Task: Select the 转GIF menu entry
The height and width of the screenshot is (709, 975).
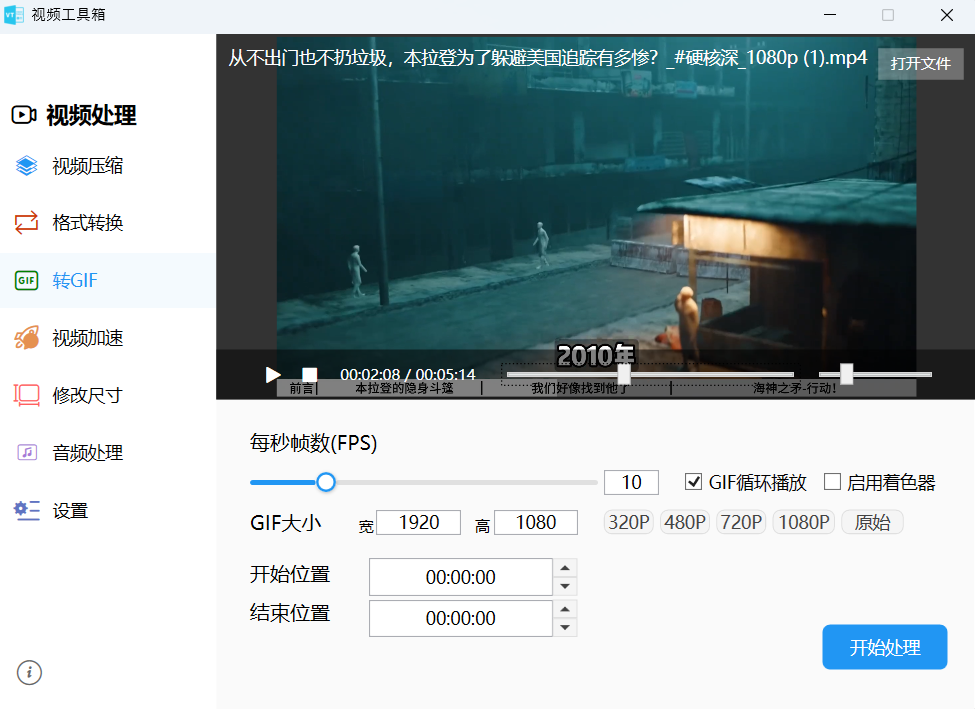Action: pyautogui.click(x=108, y=280)
